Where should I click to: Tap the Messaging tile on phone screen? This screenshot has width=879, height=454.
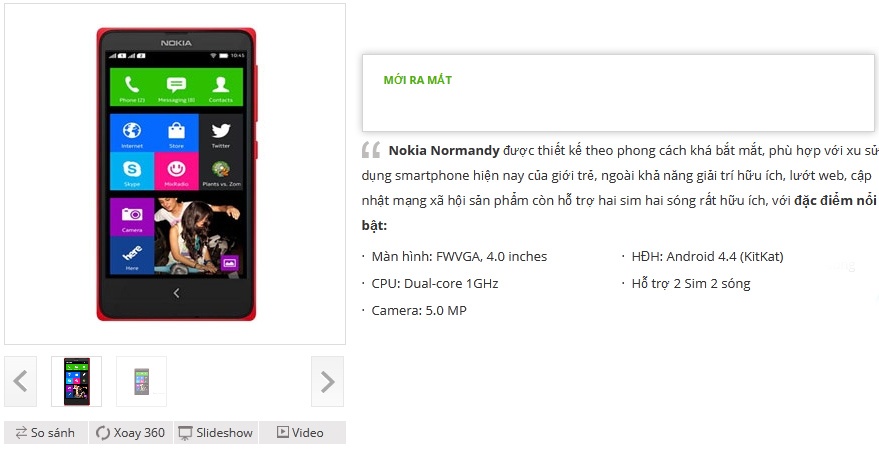[x=176, y=87]
